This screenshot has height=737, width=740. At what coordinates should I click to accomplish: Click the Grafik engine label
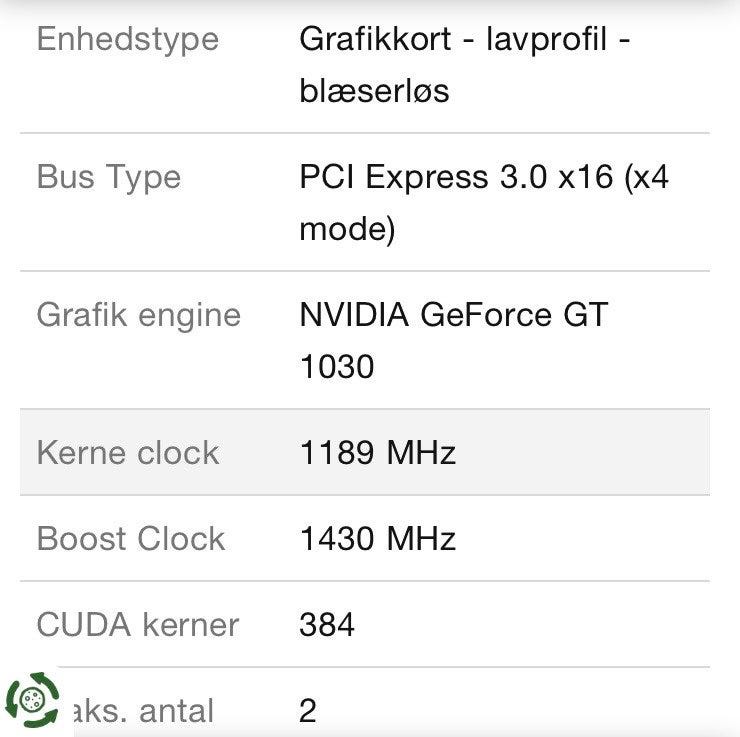[139, 315]
